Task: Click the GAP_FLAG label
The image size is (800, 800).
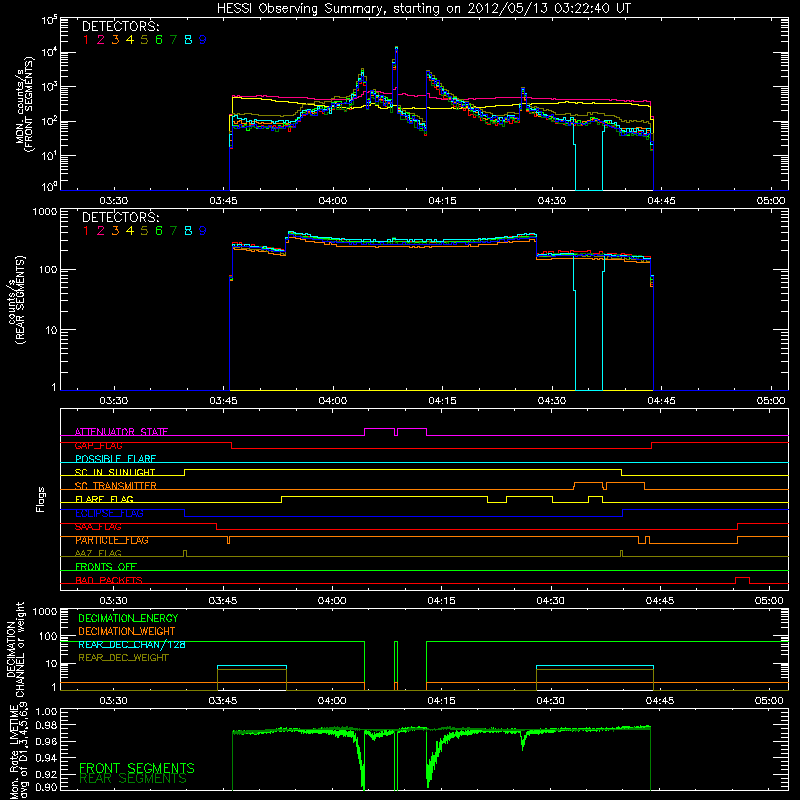Action: point(98,445)
